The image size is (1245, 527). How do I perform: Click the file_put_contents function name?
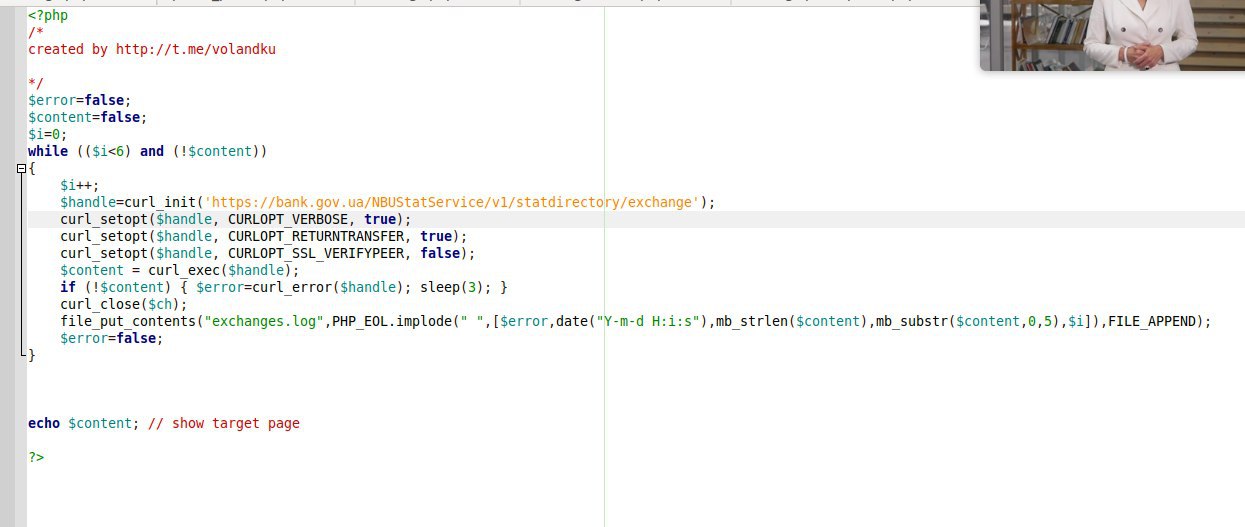(x=128, y=321)
